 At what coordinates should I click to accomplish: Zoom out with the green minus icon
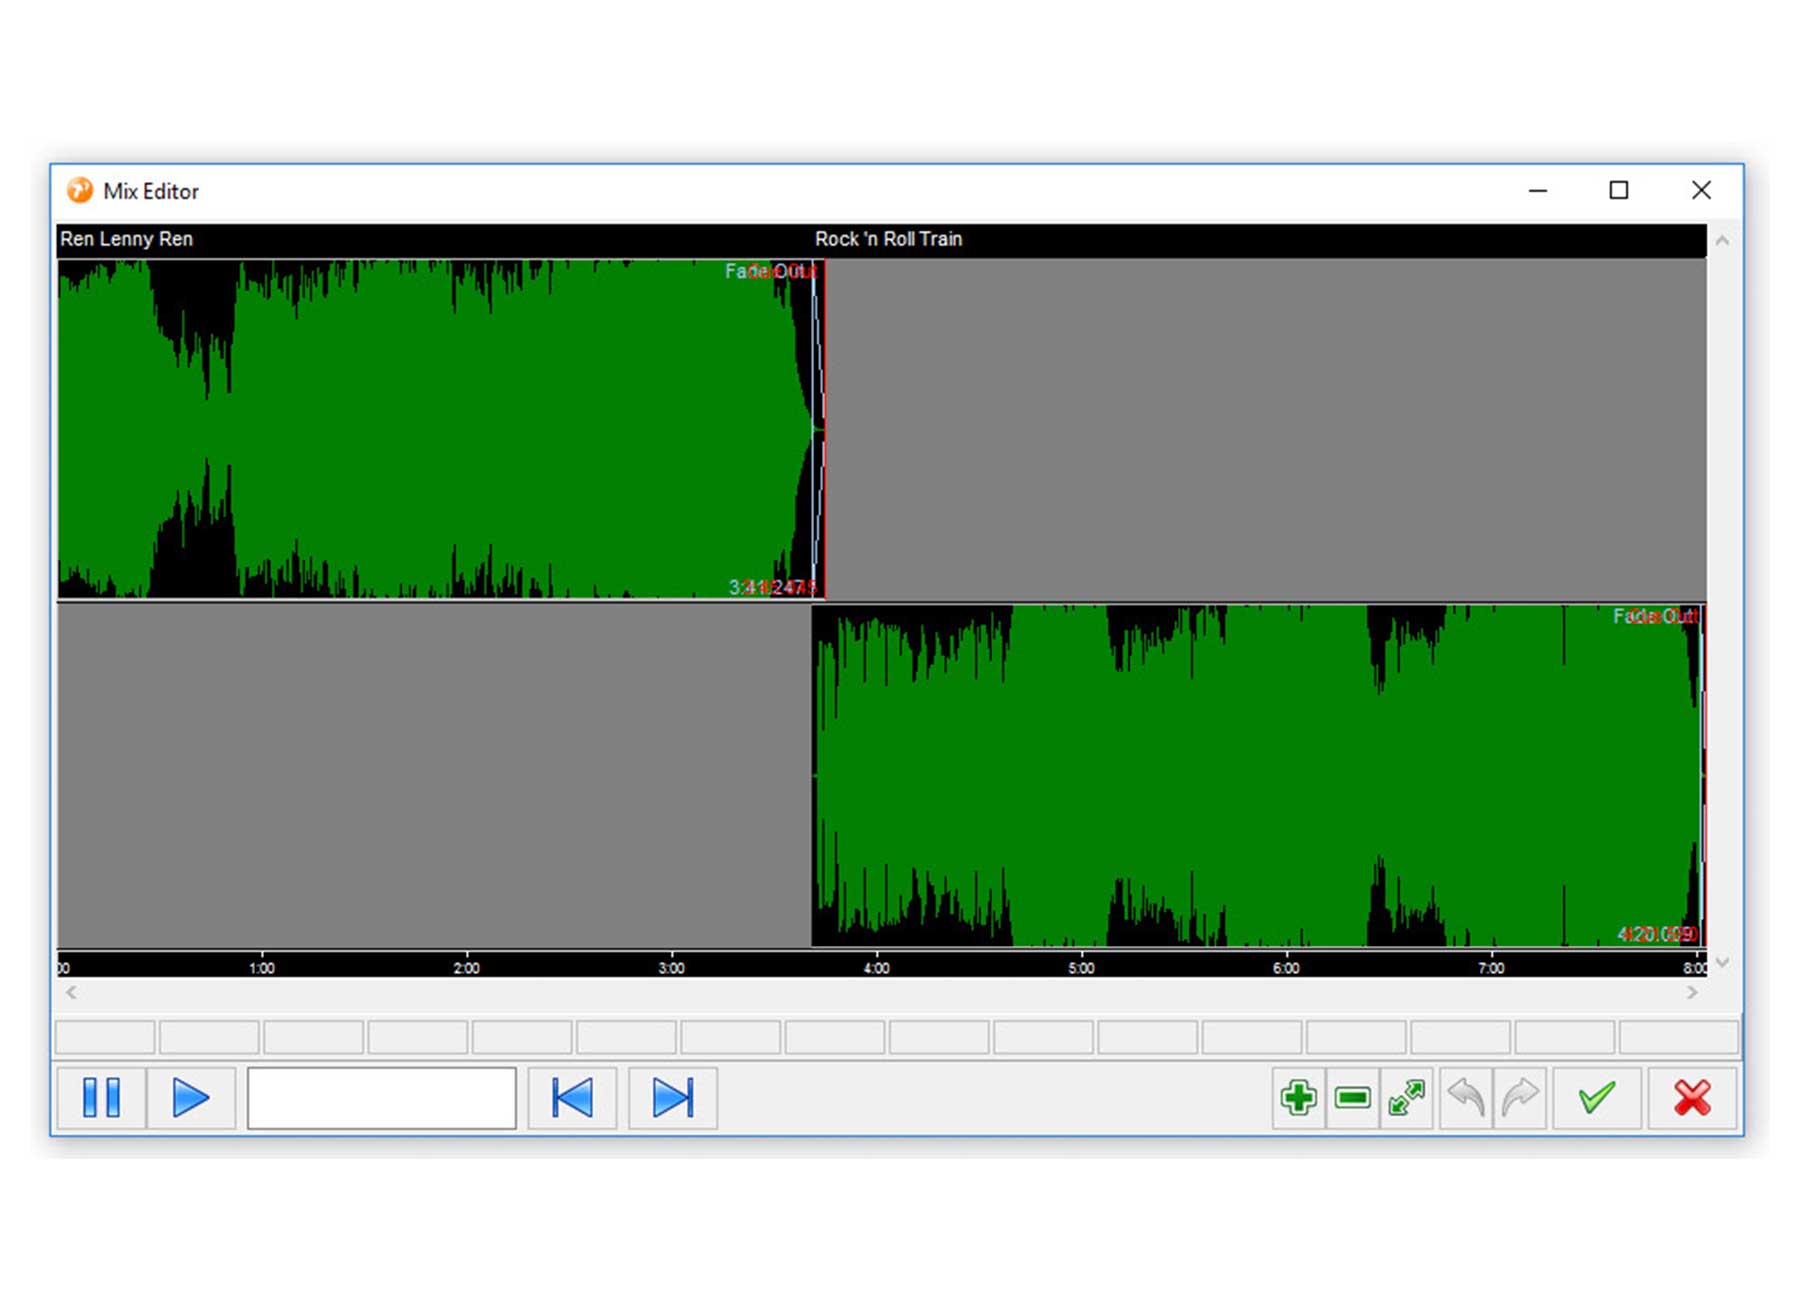(x=1353, y=1098)
